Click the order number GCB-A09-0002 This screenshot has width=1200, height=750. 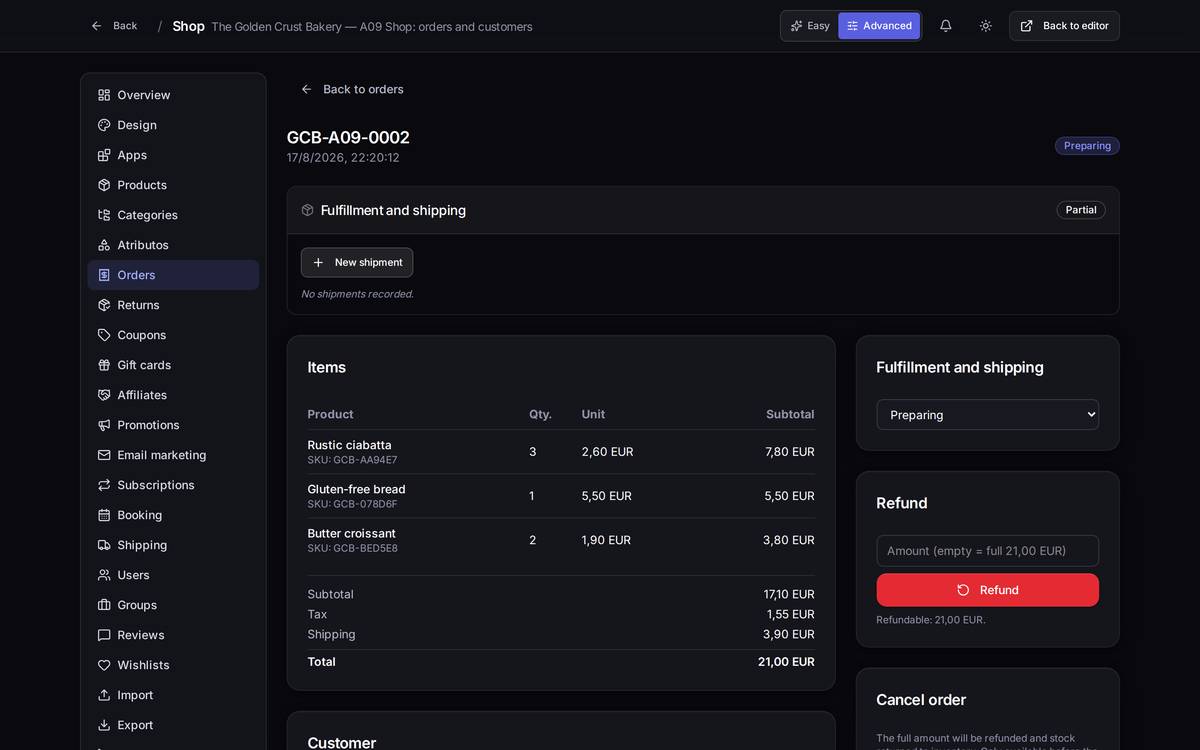coord(348,137)
